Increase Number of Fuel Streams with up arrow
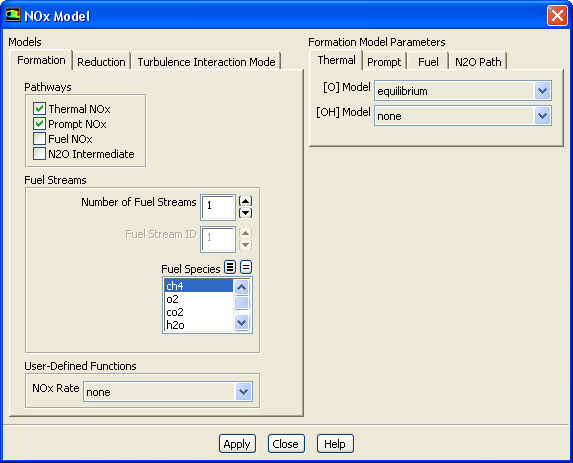The image size is (573, 463). click(245, 201)
